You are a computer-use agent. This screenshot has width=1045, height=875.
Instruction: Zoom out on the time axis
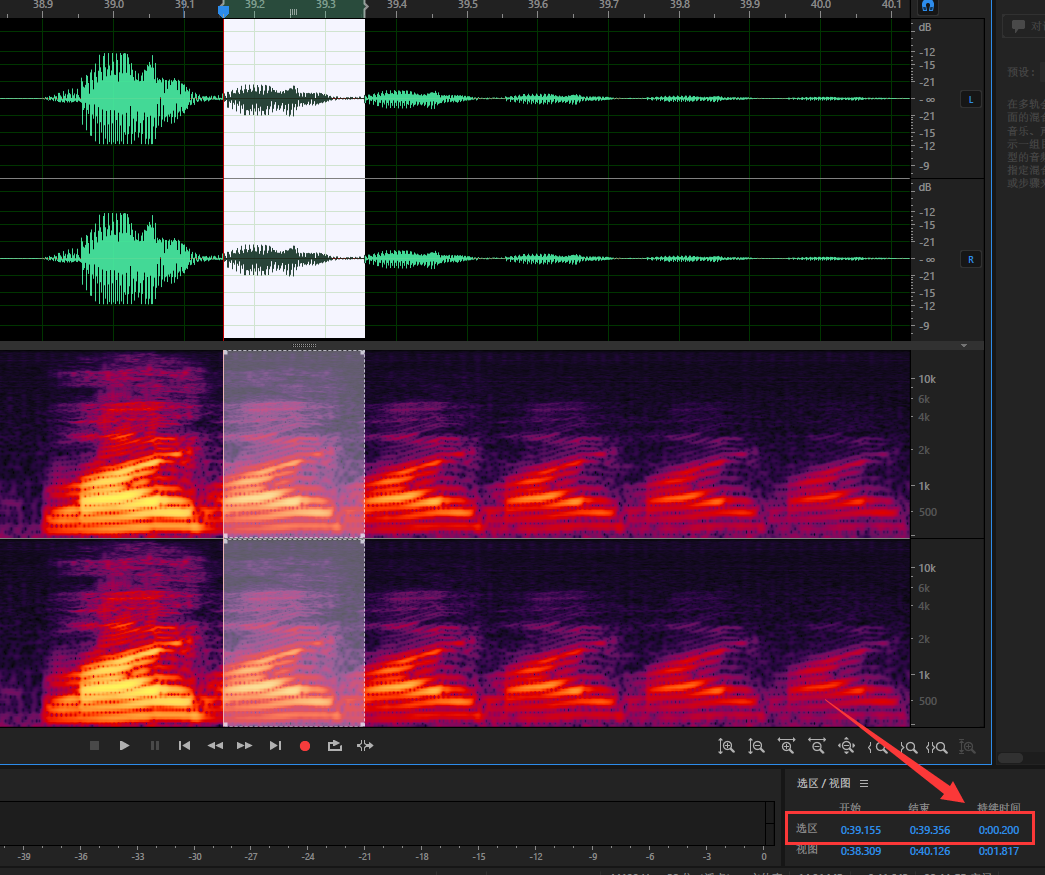[816, 746]
